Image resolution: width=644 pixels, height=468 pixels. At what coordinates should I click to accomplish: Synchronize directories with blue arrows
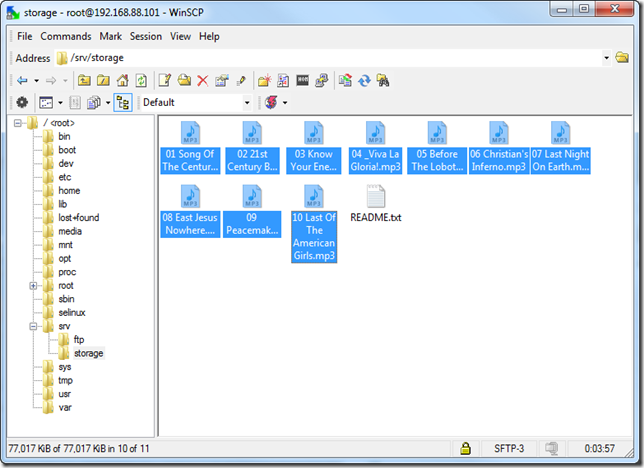tap(364, 81)
